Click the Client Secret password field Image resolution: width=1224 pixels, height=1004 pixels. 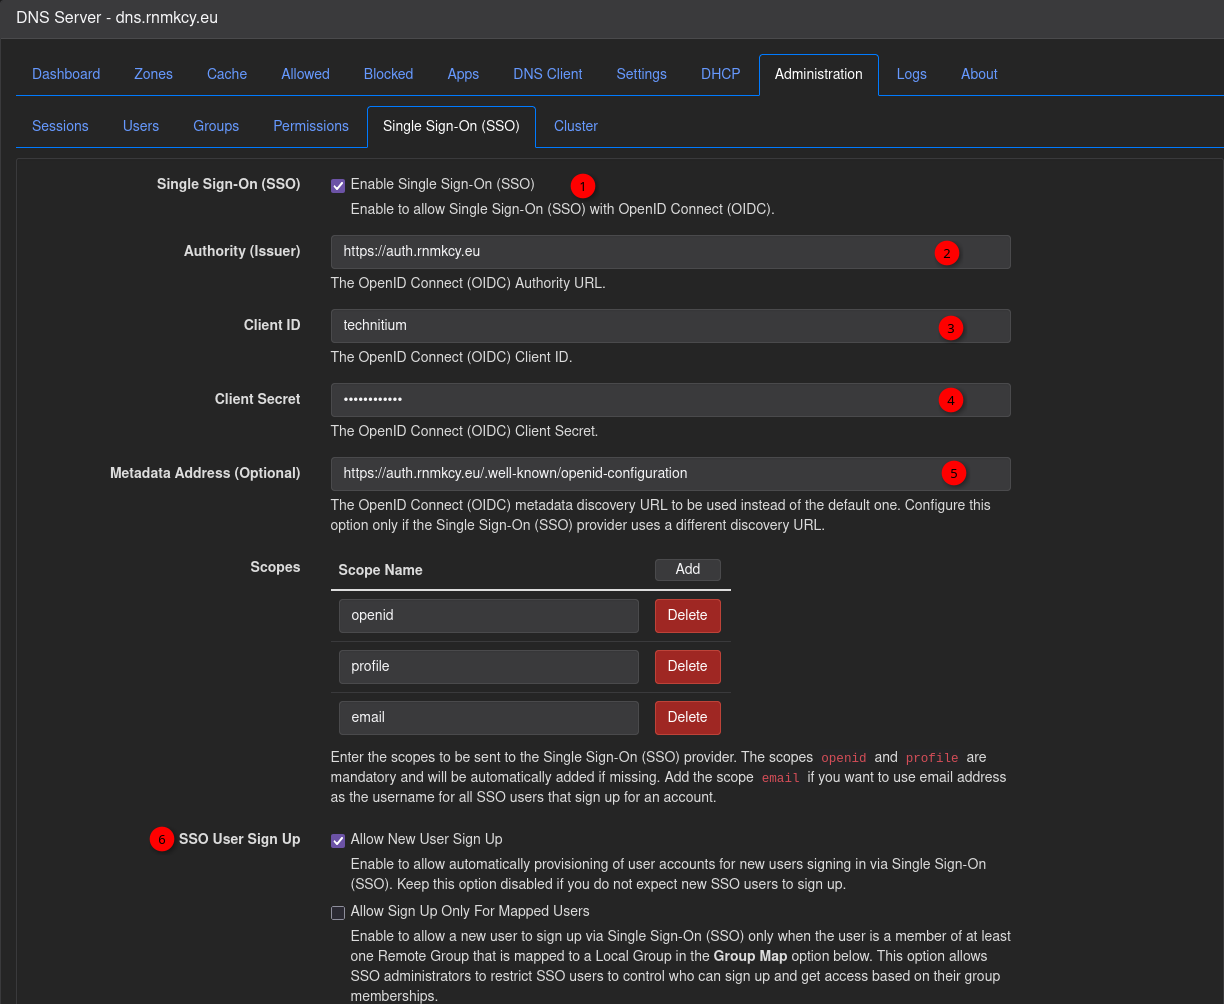670,400
